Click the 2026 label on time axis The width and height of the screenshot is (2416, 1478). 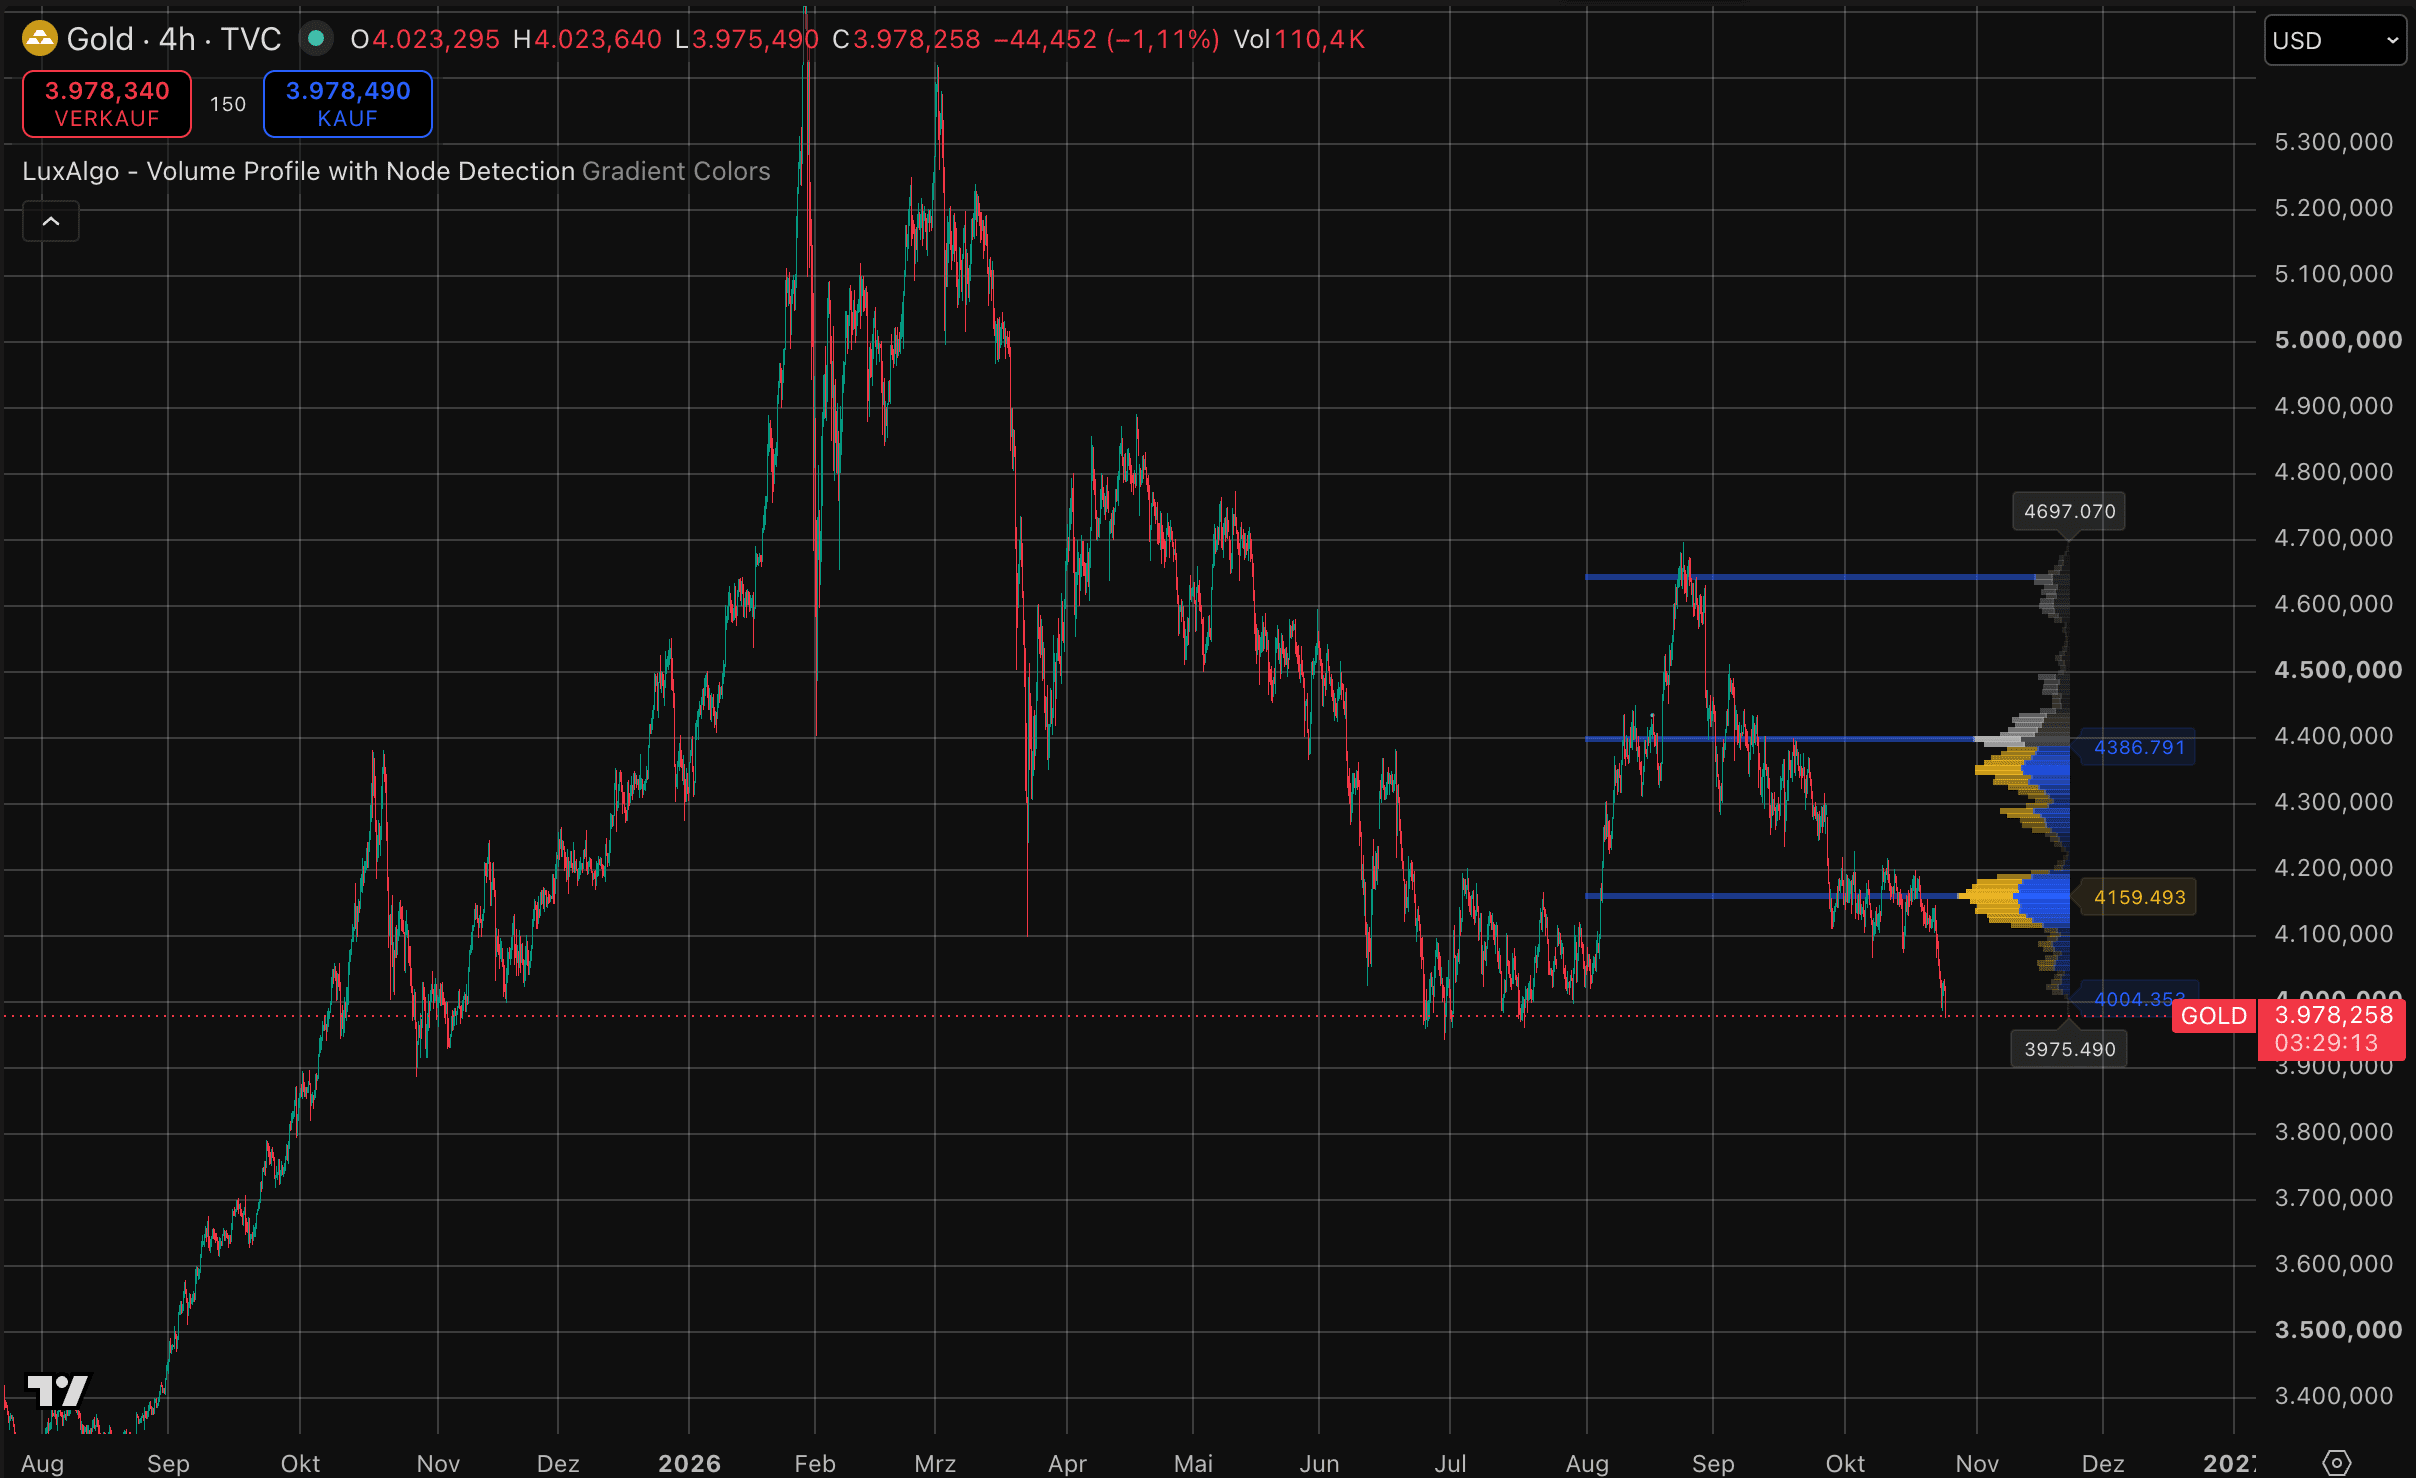coord(689,1463)
